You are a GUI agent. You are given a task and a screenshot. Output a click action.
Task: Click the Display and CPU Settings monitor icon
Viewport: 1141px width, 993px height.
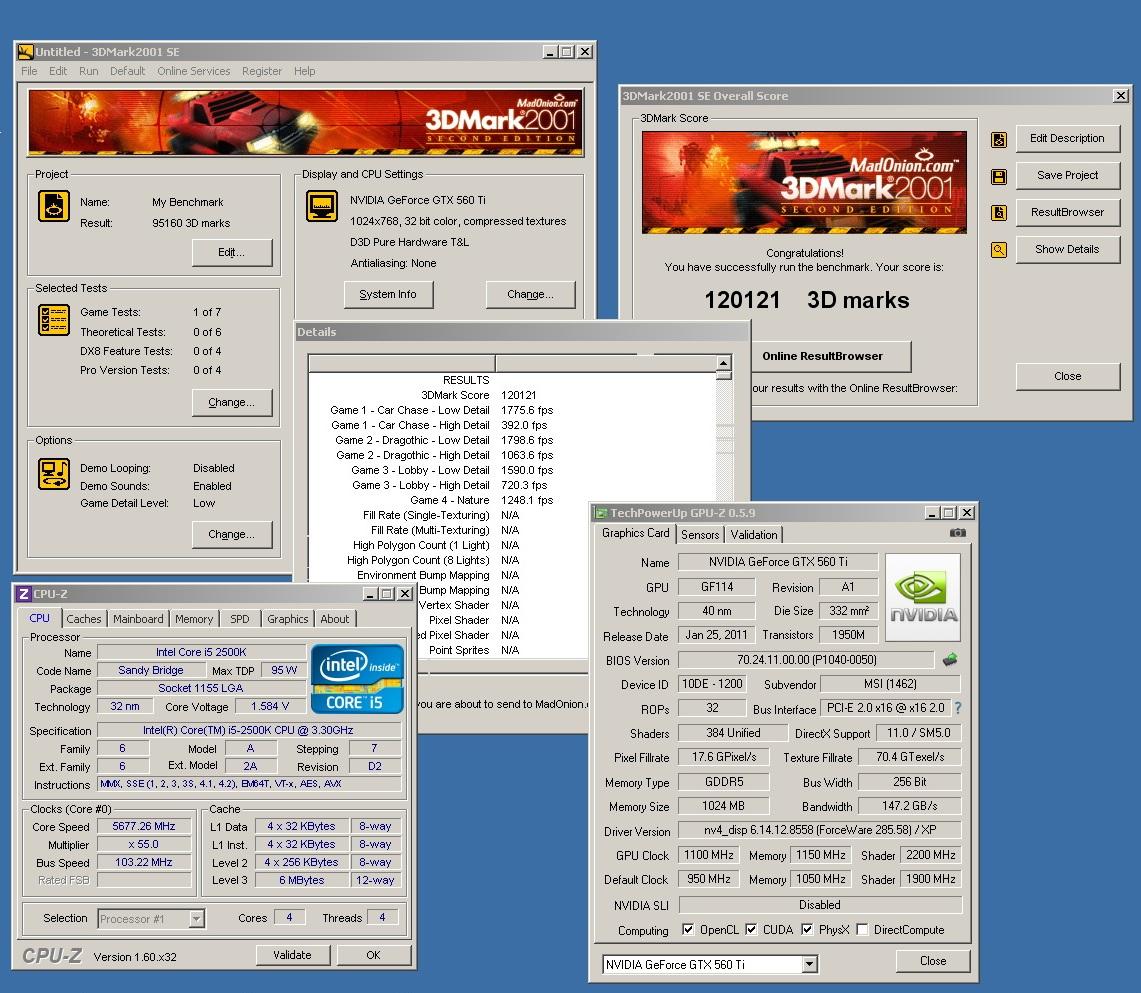point(322,207)
